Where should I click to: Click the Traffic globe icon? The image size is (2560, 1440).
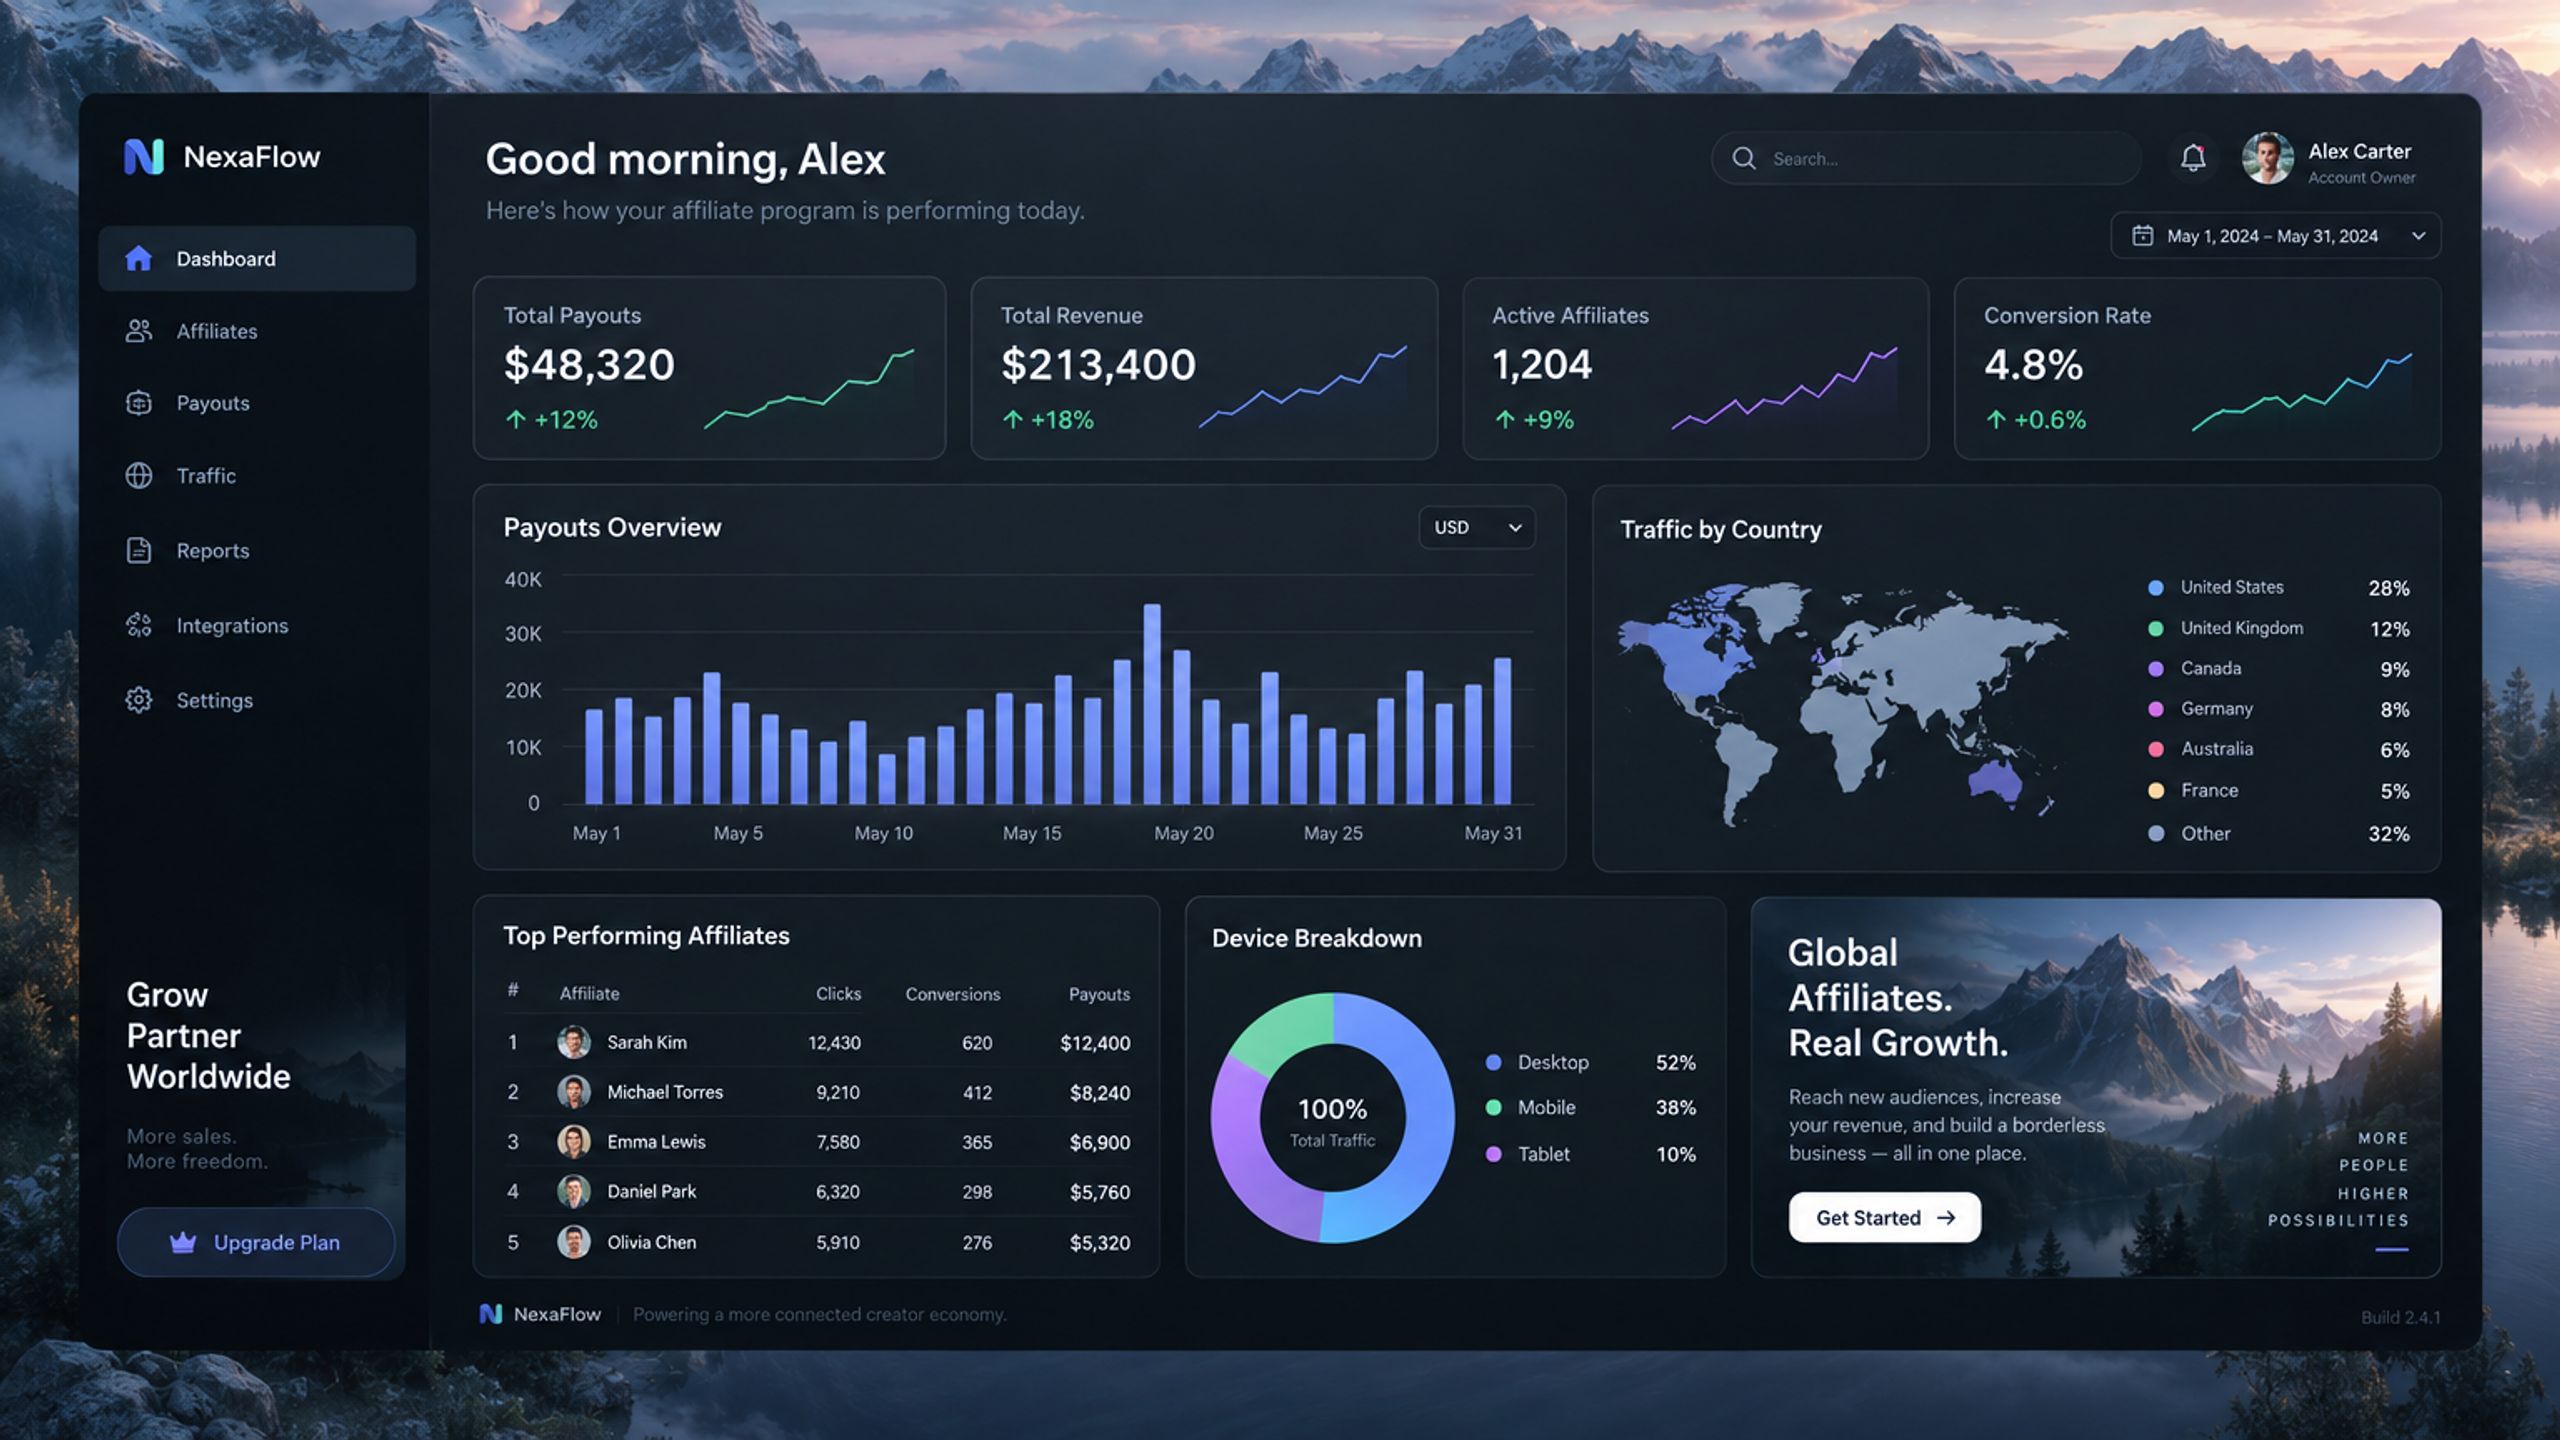click(x=138, y=475)
